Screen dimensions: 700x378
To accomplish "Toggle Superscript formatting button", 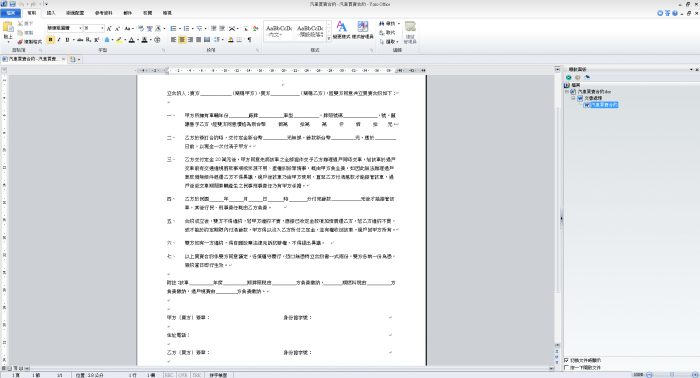I will (x=96, y=40).
